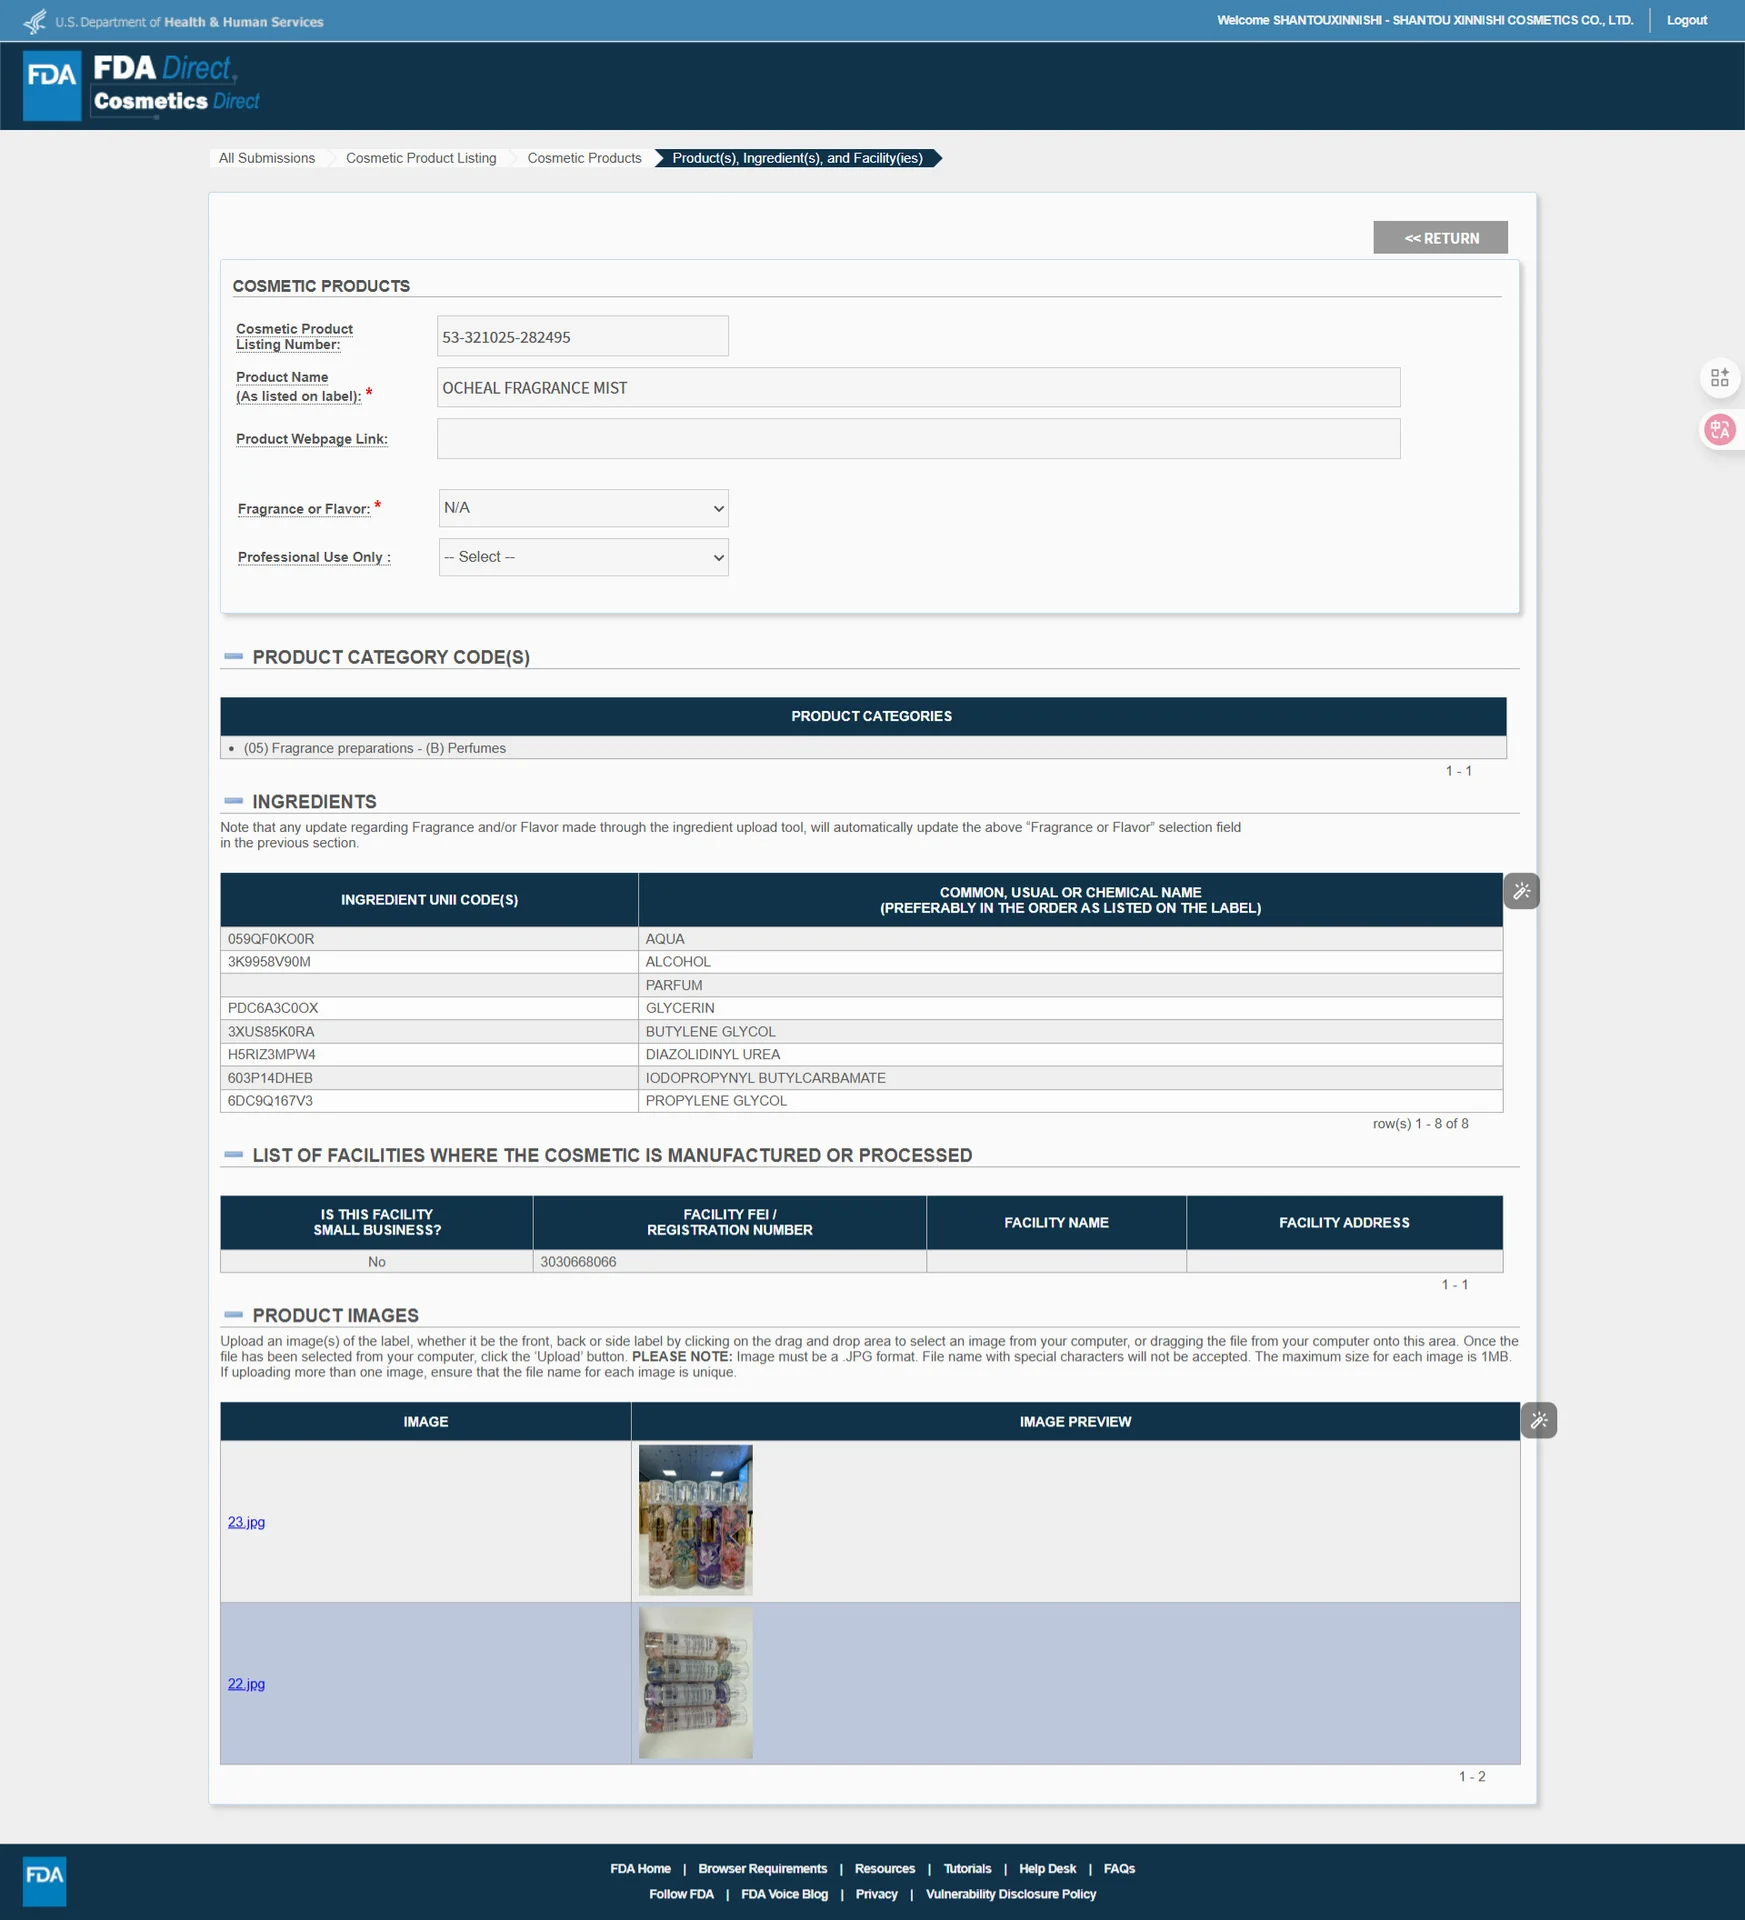Image resolution: width=1745 pixels, height=1920 pixels.
Task: Click the Facility Name column header
Action: [1056, 1222]
